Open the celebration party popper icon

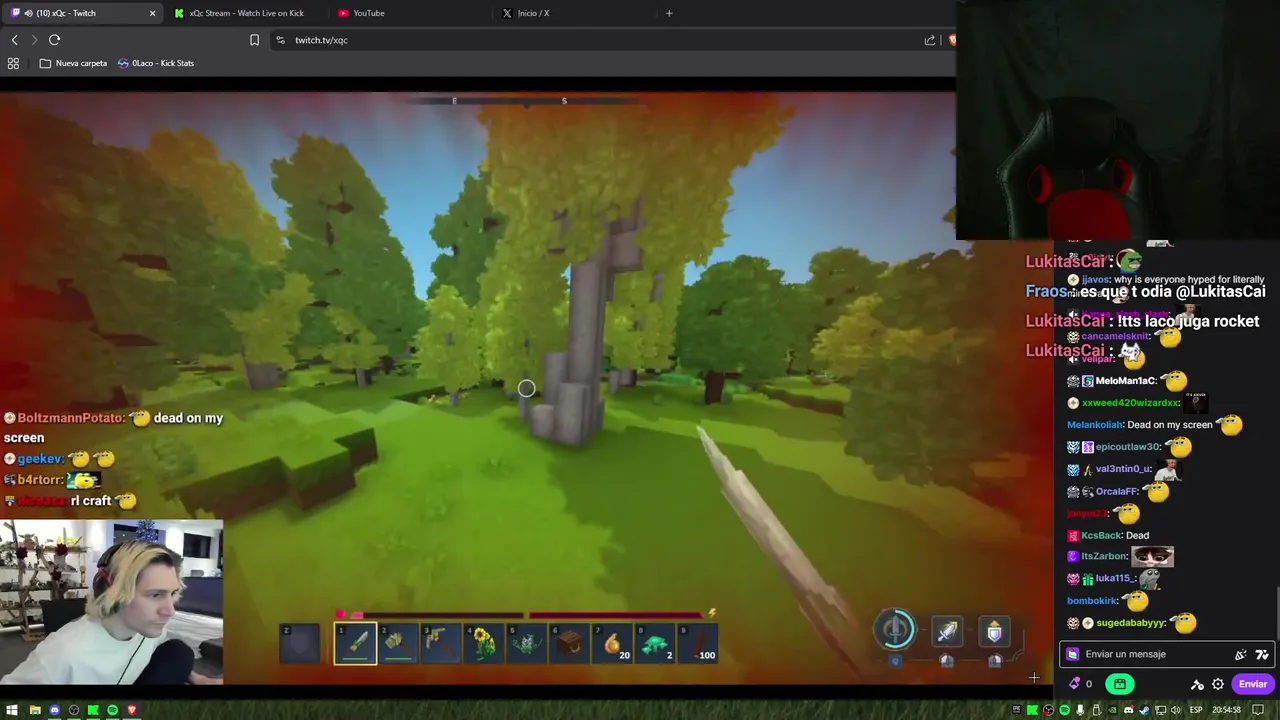(1241, 654)
